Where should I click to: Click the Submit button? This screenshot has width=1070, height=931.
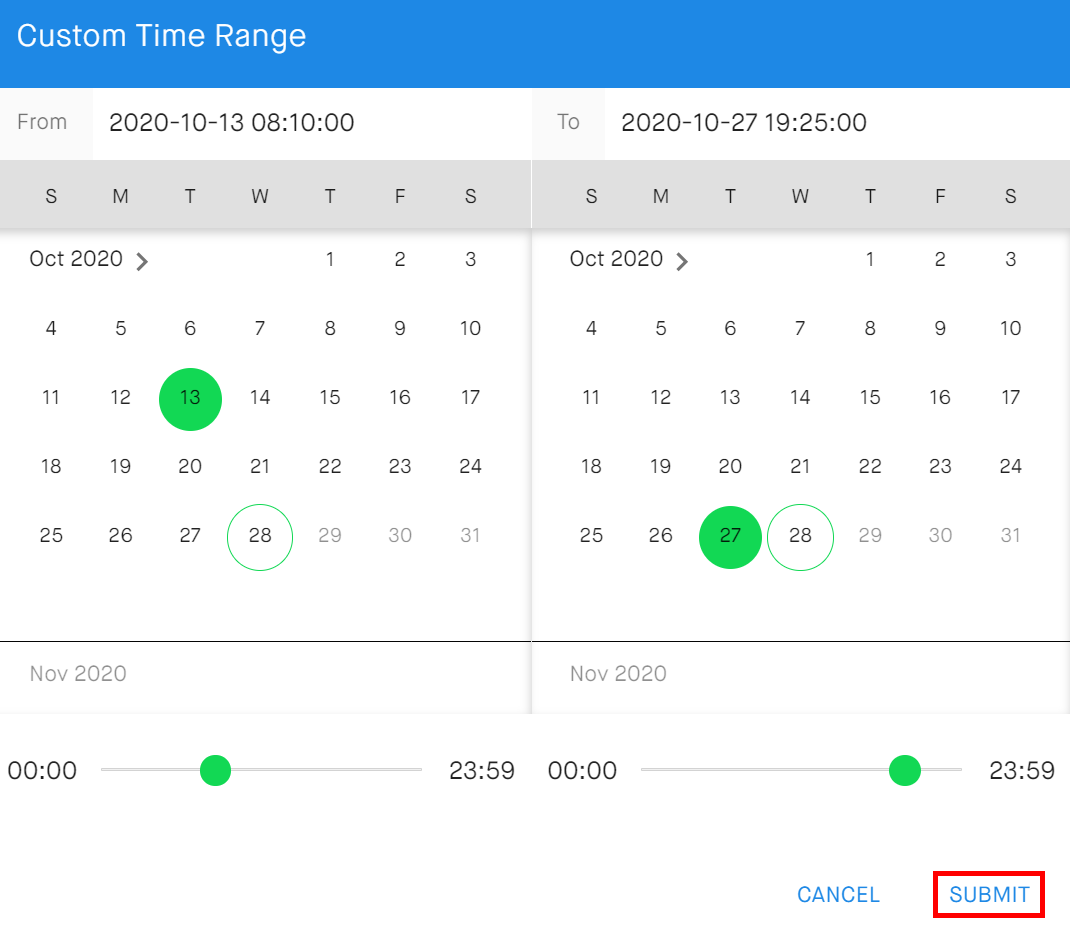[988, 894]
